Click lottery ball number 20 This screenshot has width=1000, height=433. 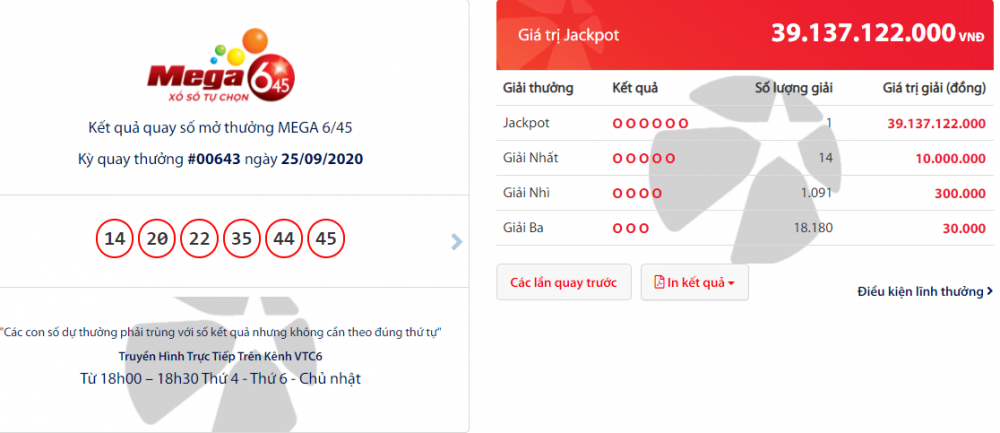point(157,239)
